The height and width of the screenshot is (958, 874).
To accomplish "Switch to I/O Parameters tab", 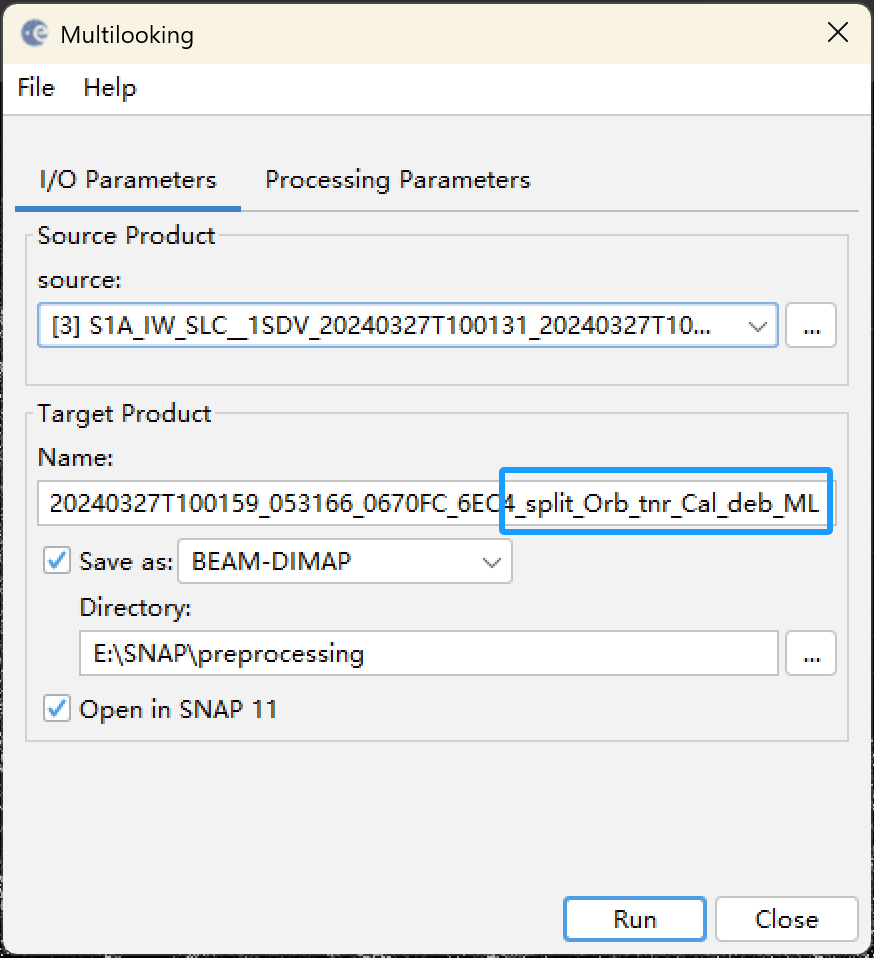I will tap(128, 180).
